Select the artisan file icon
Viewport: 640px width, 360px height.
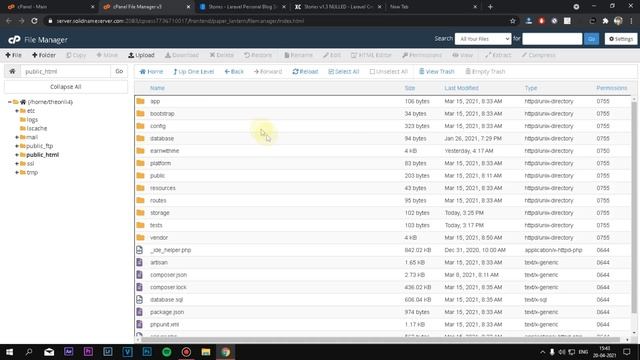(x=140, y=262)
